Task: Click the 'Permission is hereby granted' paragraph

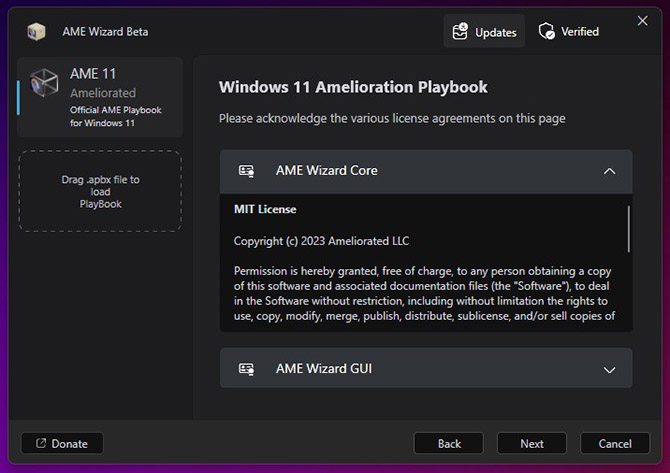Action: click(424, 294)
